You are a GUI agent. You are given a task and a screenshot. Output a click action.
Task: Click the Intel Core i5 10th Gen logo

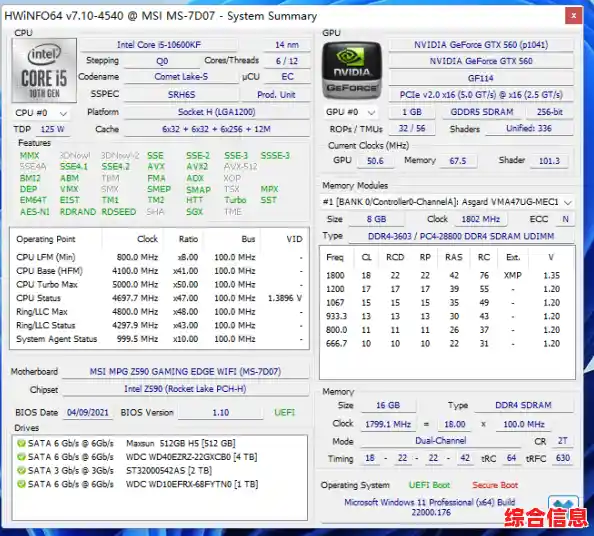click(44, 71)
